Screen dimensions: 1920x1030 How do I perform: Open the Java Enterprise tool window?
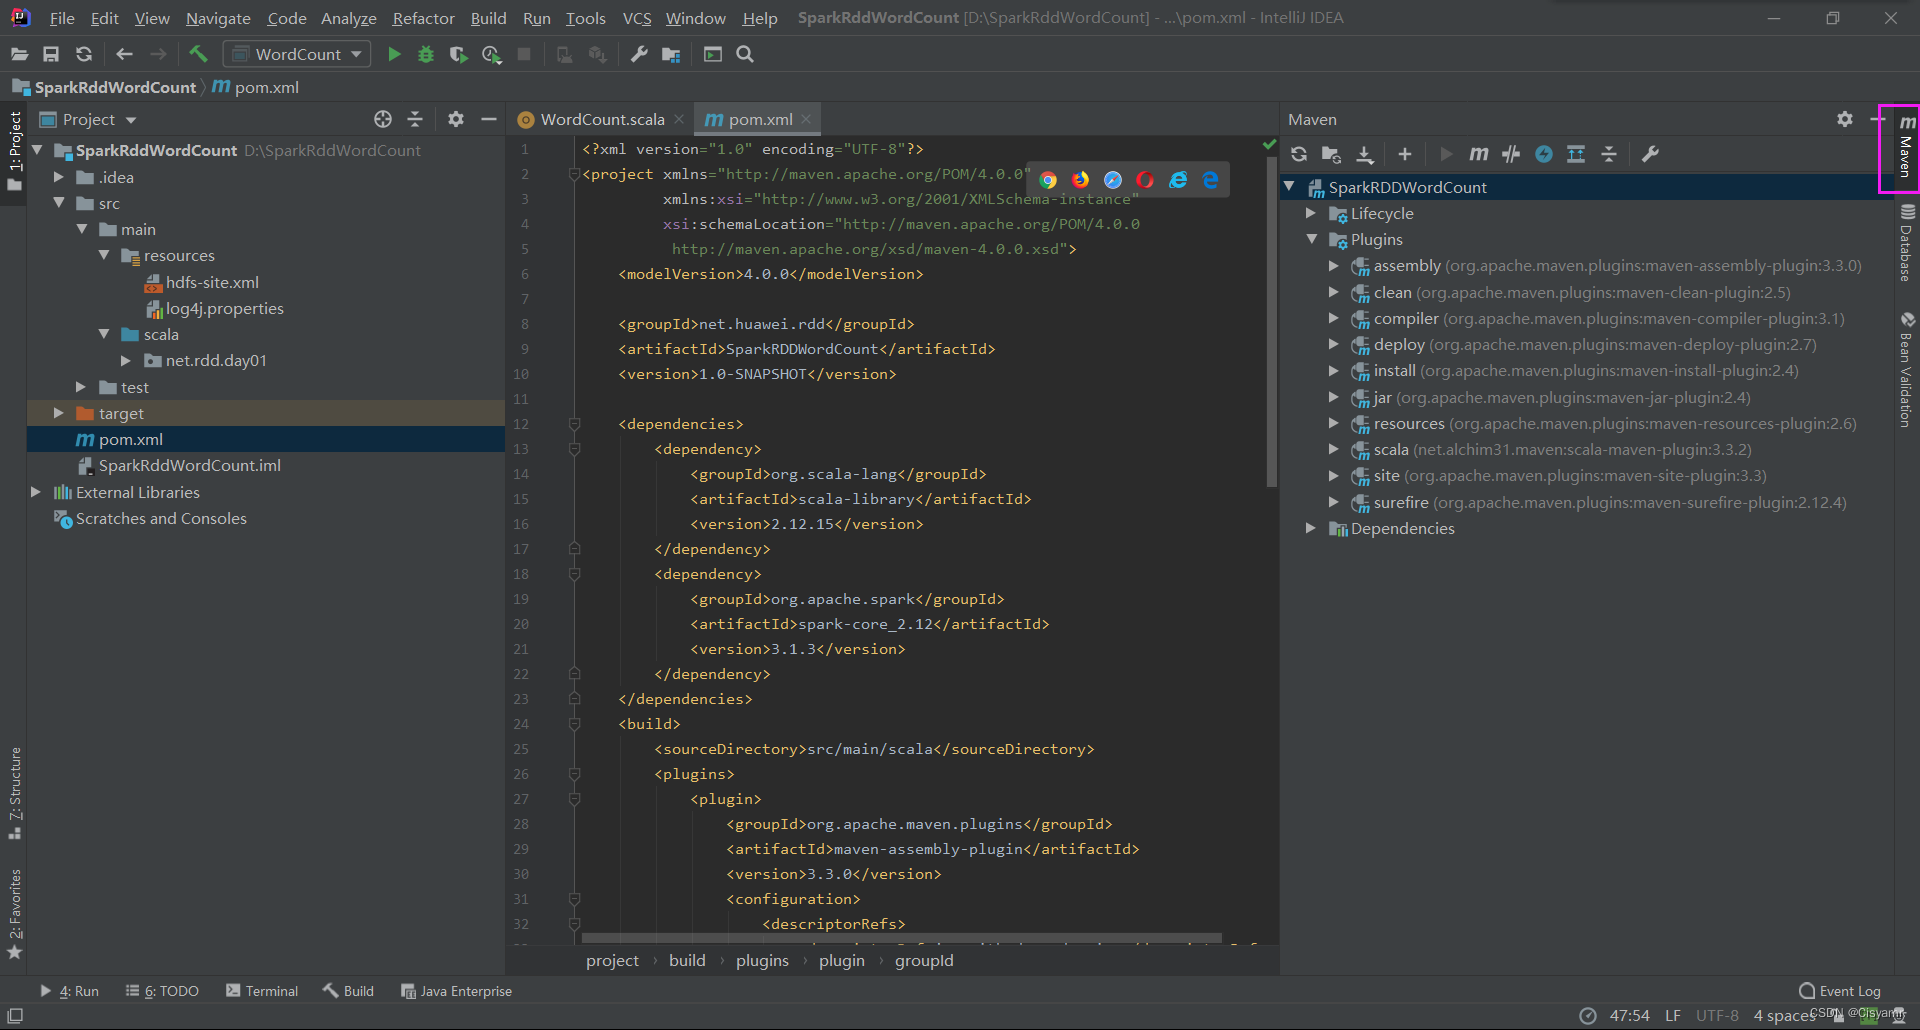click(456, 991)
